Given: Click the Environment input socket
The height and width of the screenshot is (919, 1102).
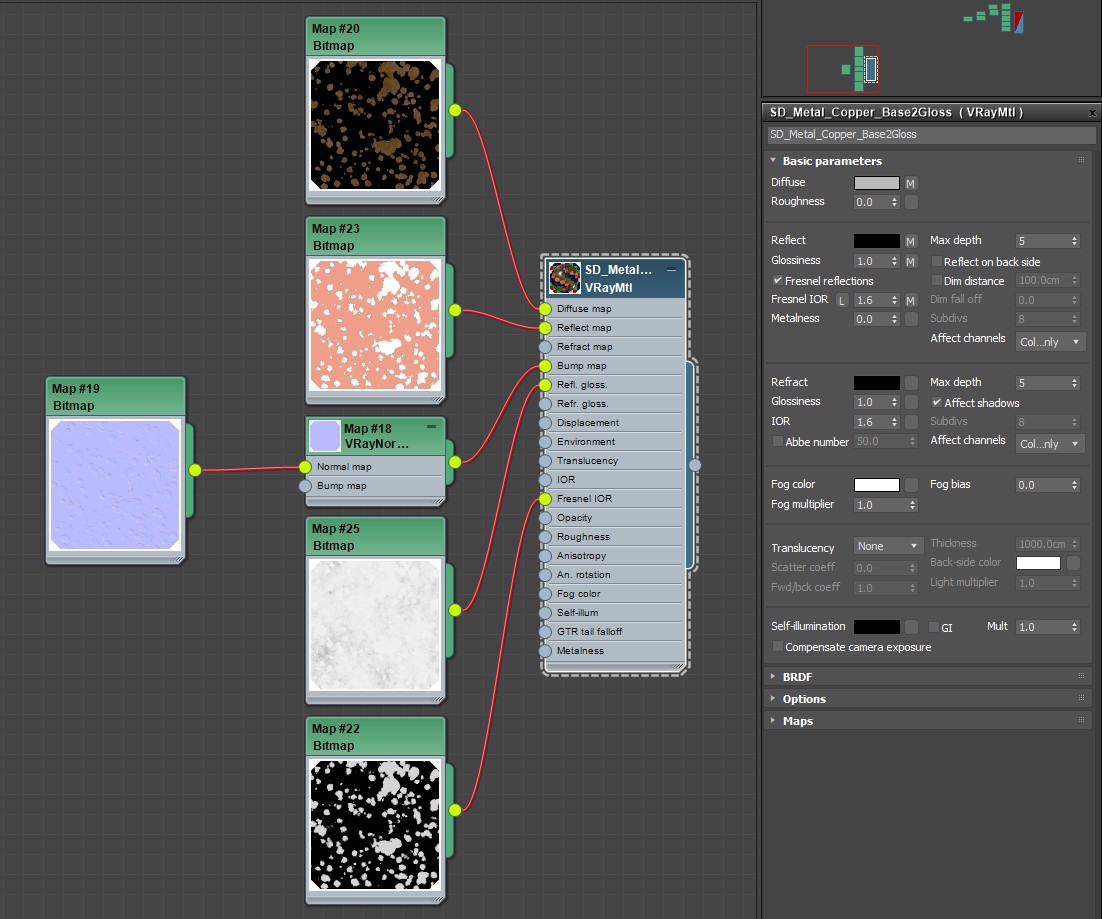Looking at the screenshot, I should pyautogui.click(x=545, y=442).
